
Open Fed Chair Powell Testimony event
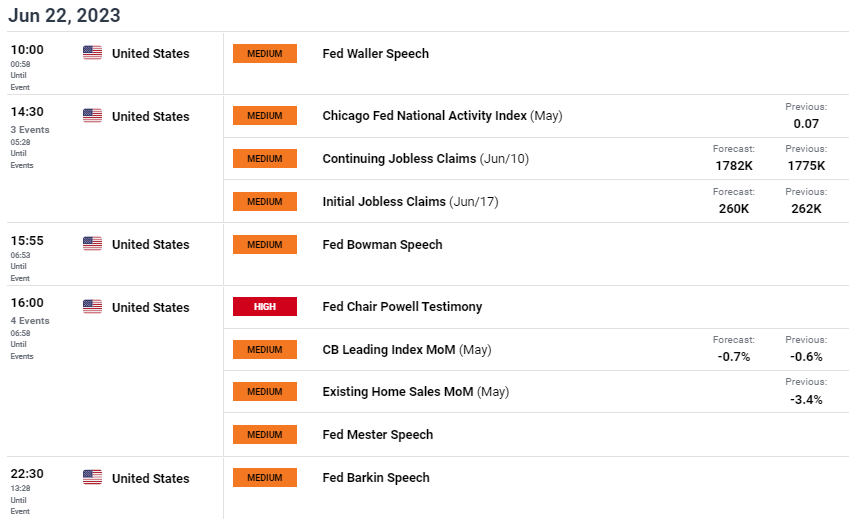(402, 307)
